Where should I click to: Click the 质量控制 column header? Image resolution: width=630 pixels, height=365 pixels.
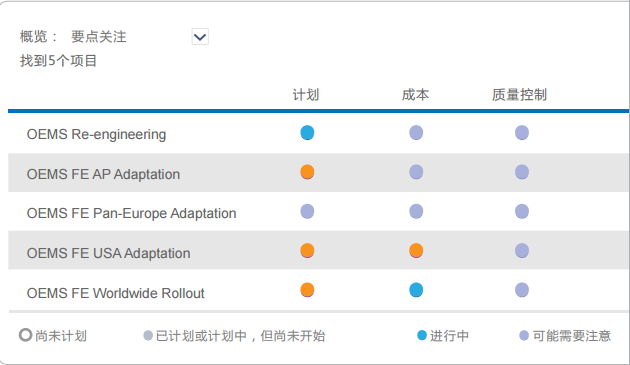point(520,95)
